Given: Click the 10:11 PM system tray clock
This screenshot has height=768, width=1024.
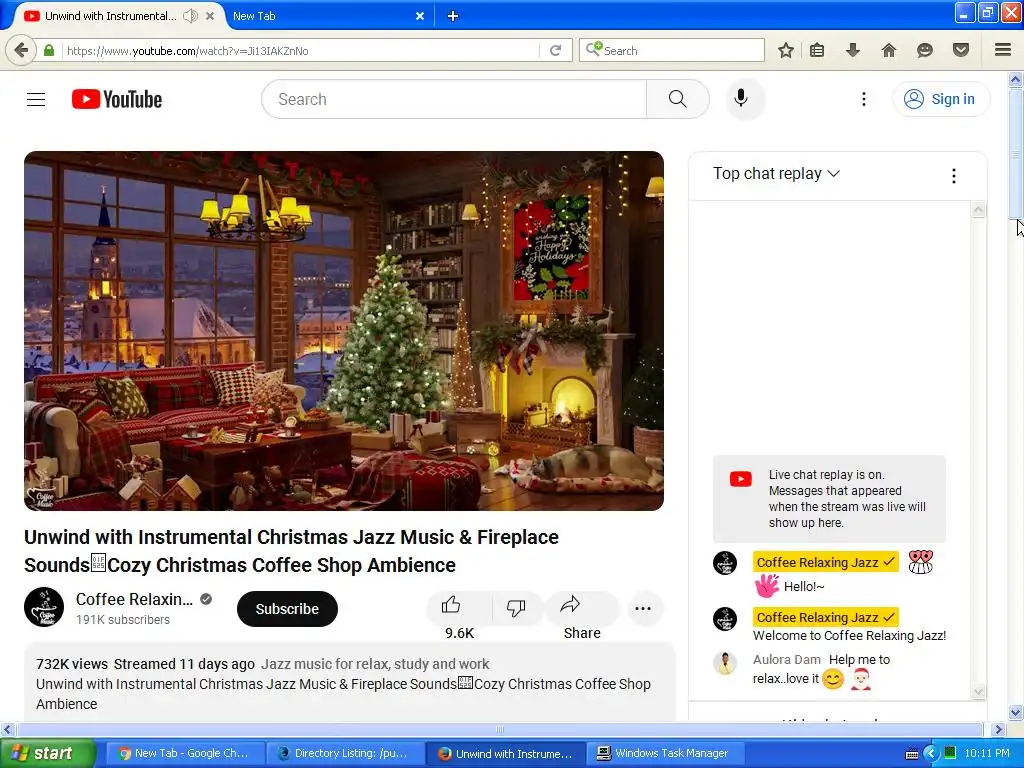Looking at the screenshot, I should pos(986,753).
